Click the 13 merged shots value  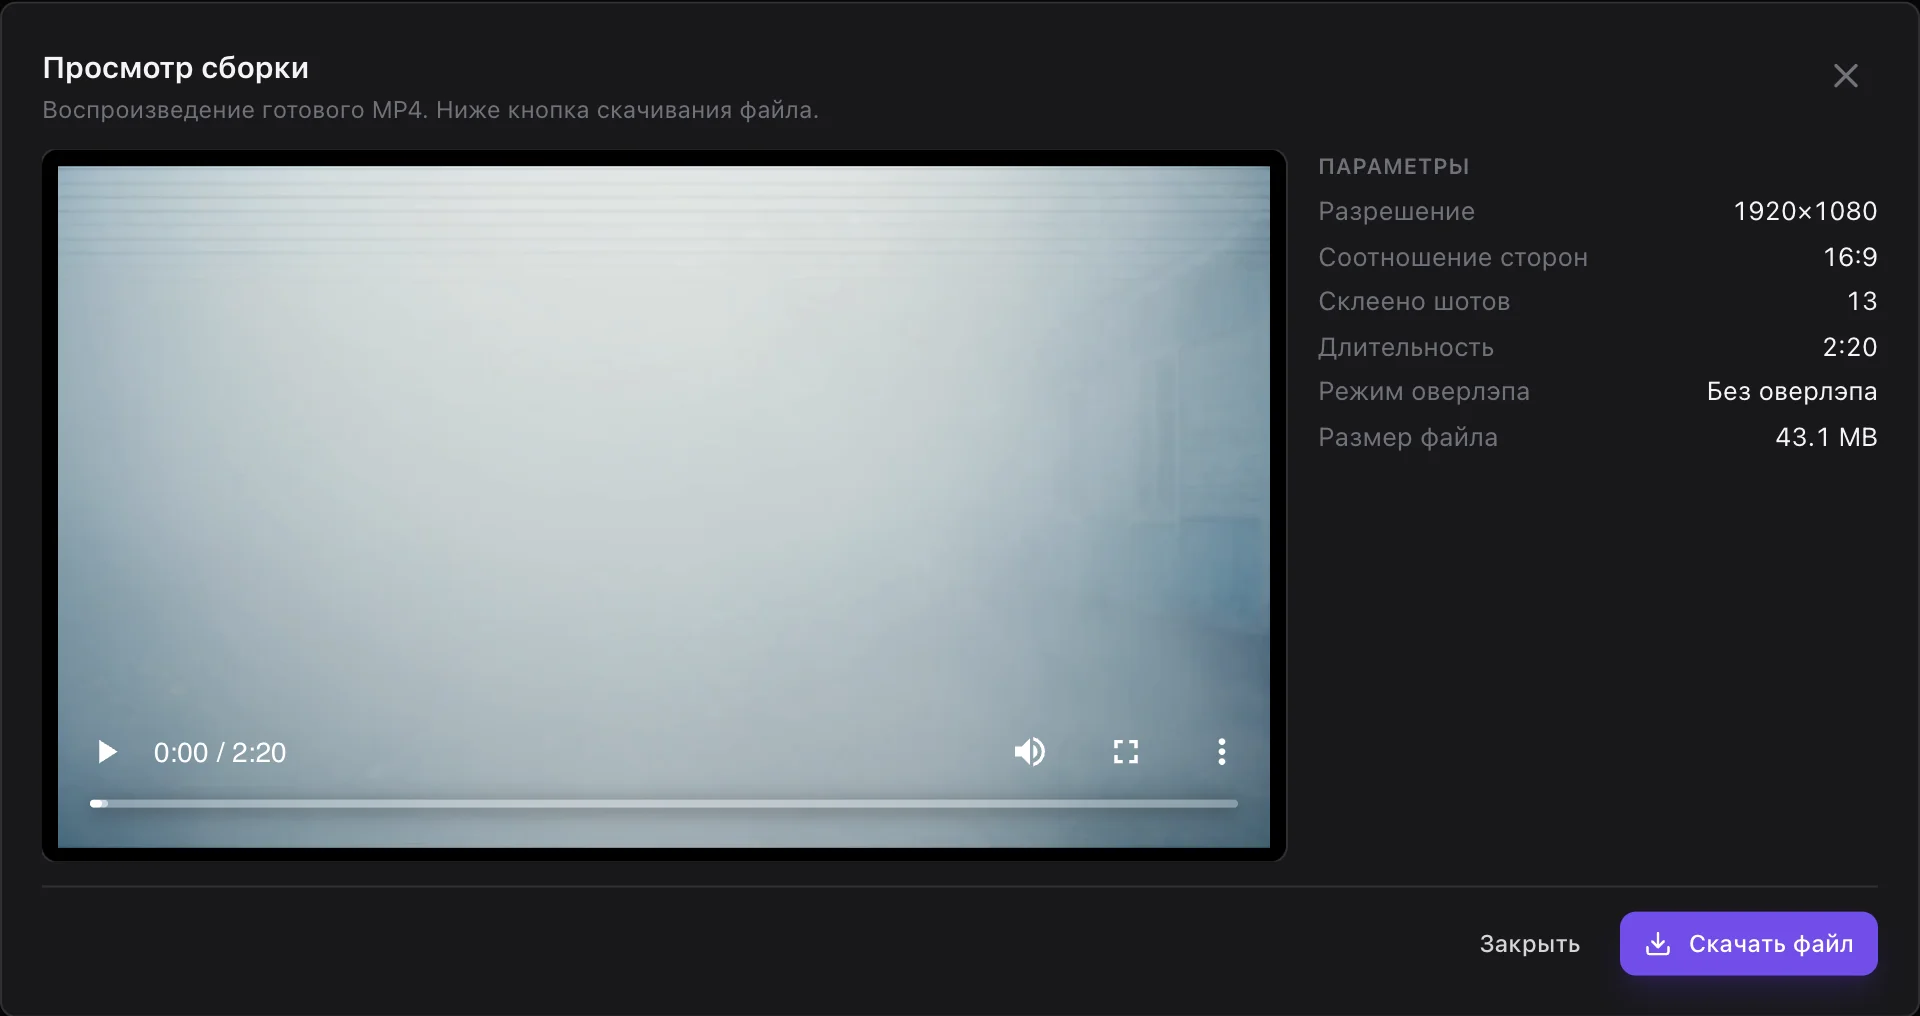1862,301
